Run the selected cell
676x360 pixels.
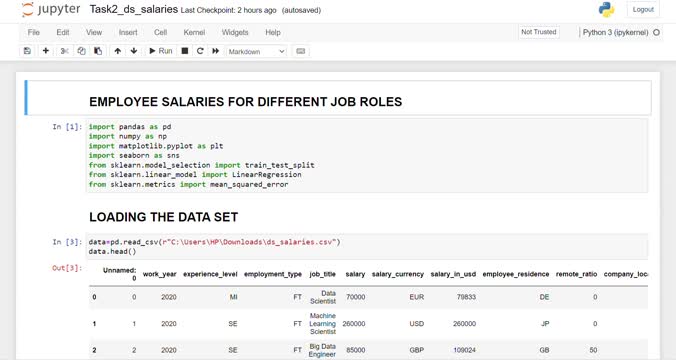(160, 51)
